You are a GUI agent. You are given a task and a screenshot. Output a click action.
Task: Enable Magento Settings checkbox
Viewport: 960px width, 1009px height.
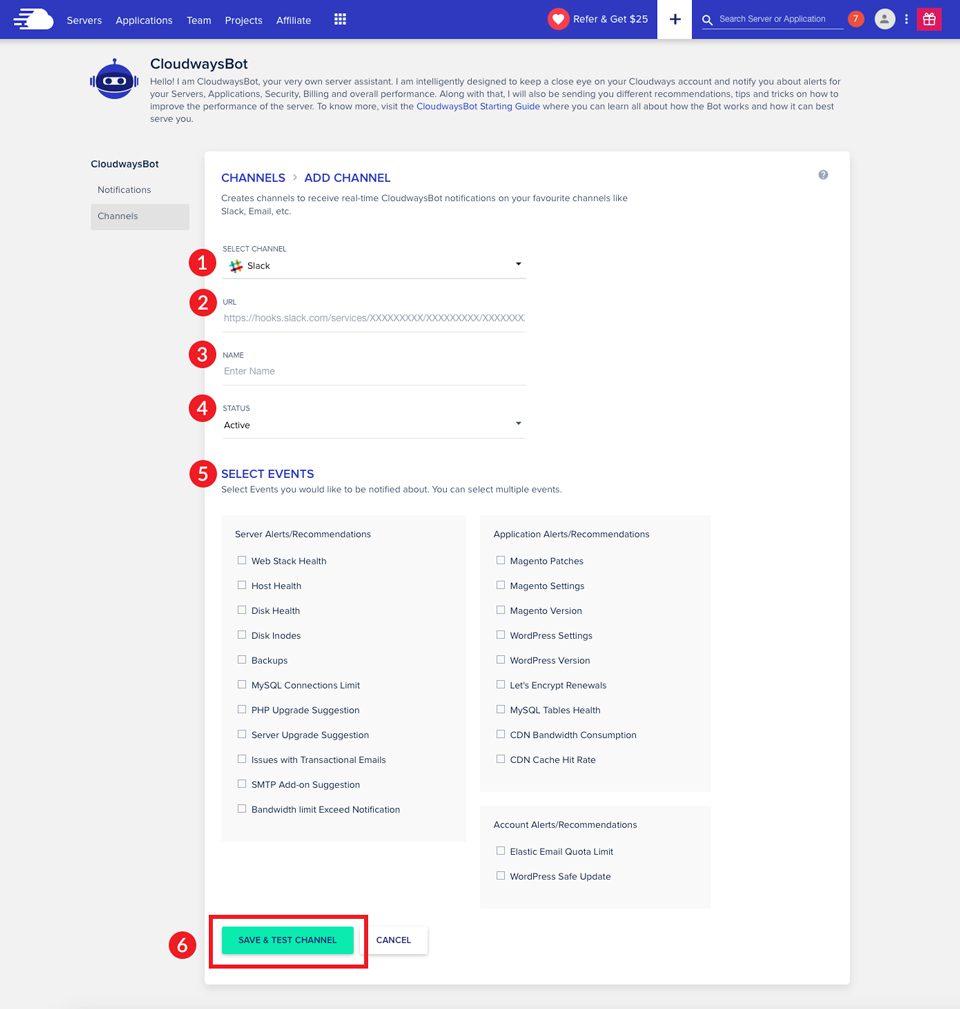pos(501,585)
